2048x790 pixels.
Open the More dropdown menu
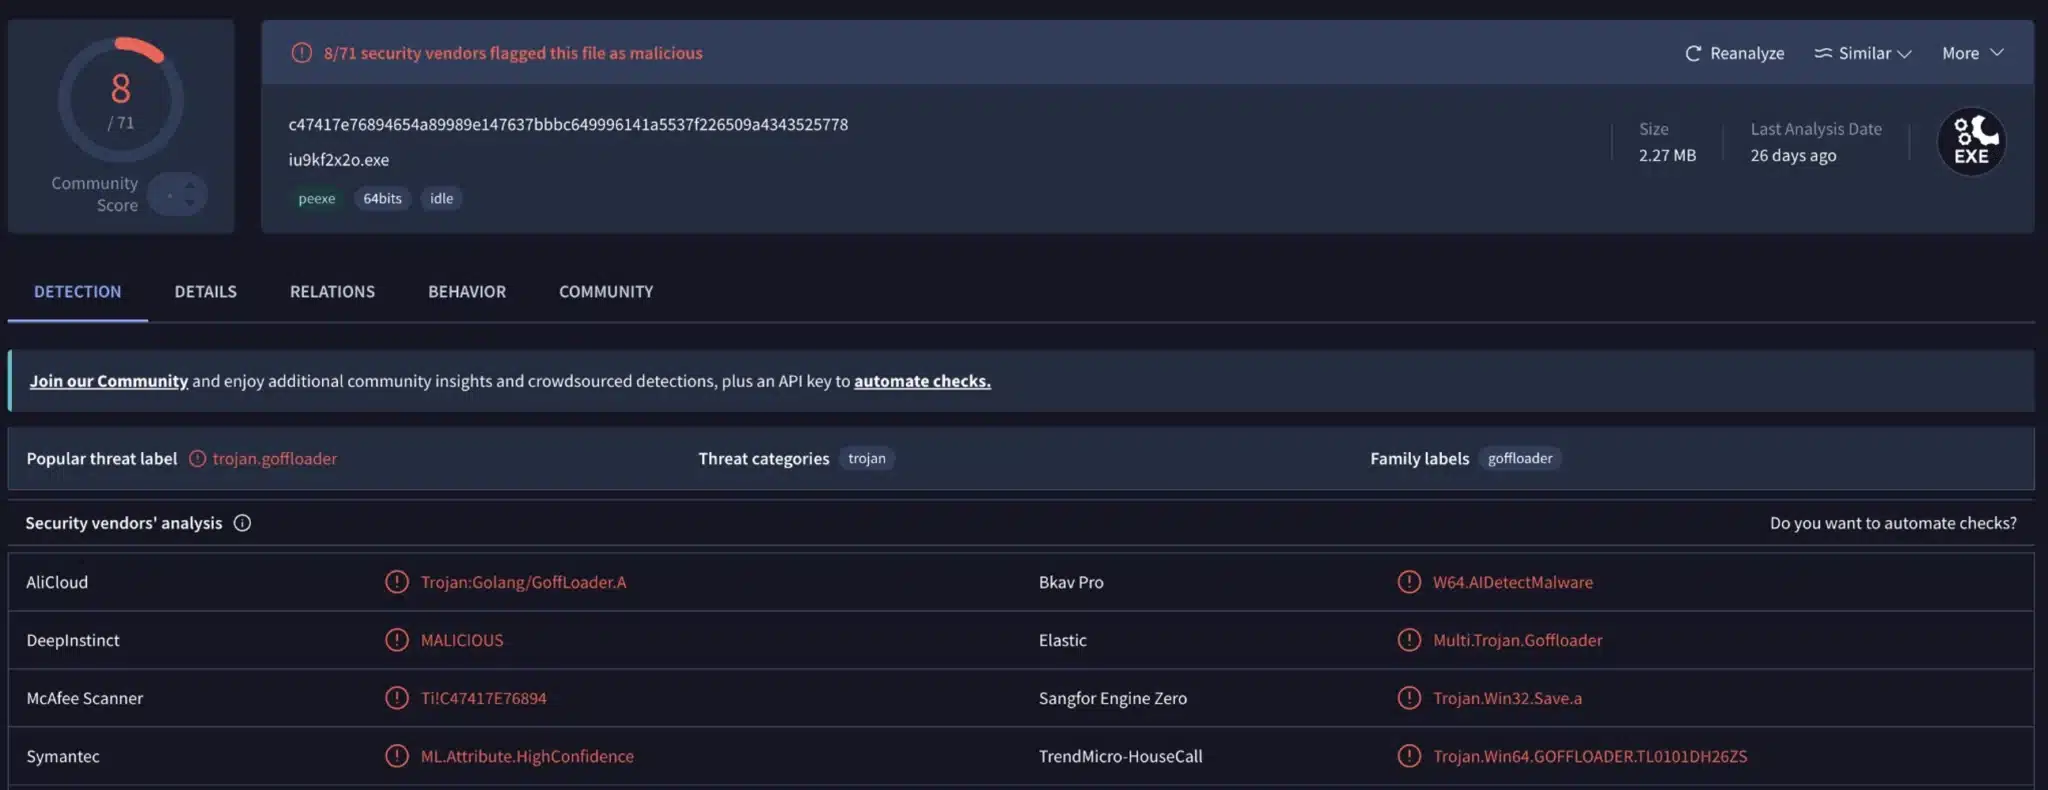click(x=1973, y=54)
